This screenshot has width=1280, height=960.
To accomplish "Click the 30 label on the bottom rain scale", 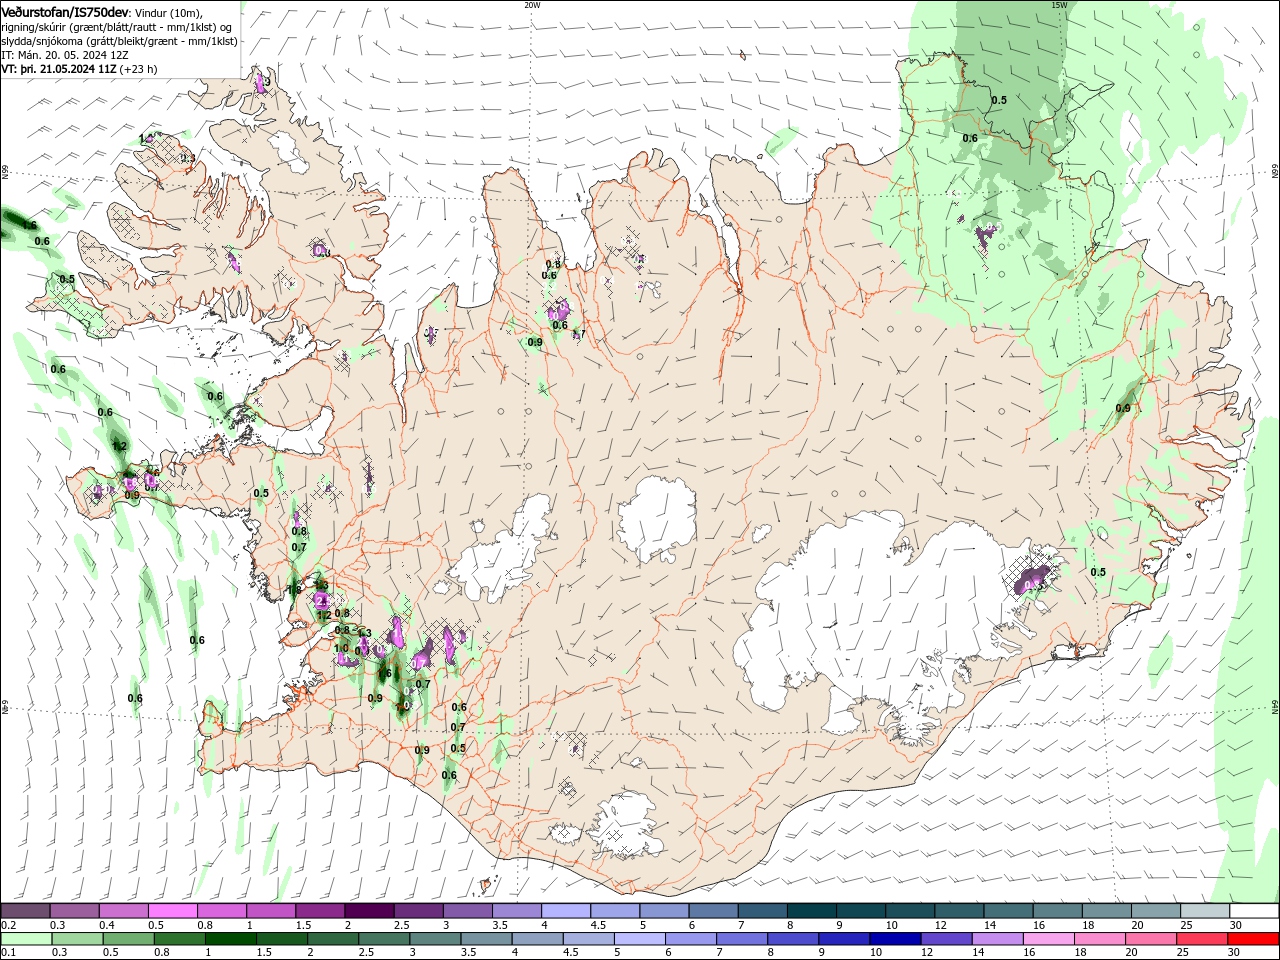I will 1234,952.
